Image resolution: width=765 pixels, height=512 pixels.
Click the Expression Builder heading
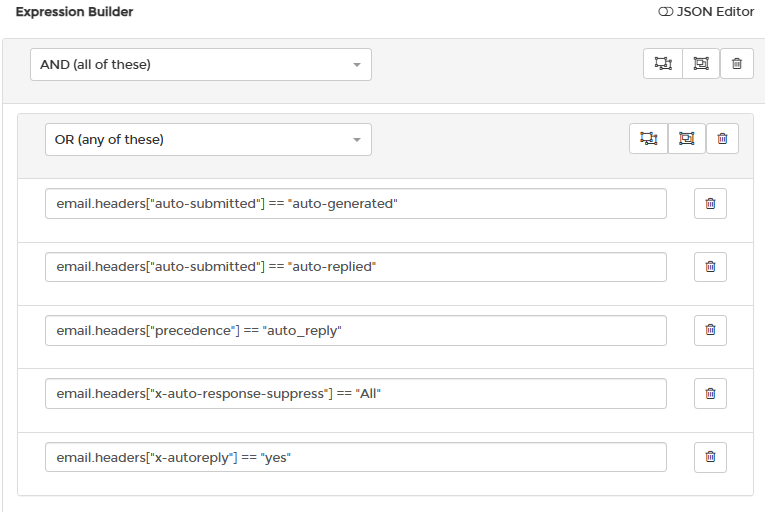pyautogui.click(x=74, y=12)
